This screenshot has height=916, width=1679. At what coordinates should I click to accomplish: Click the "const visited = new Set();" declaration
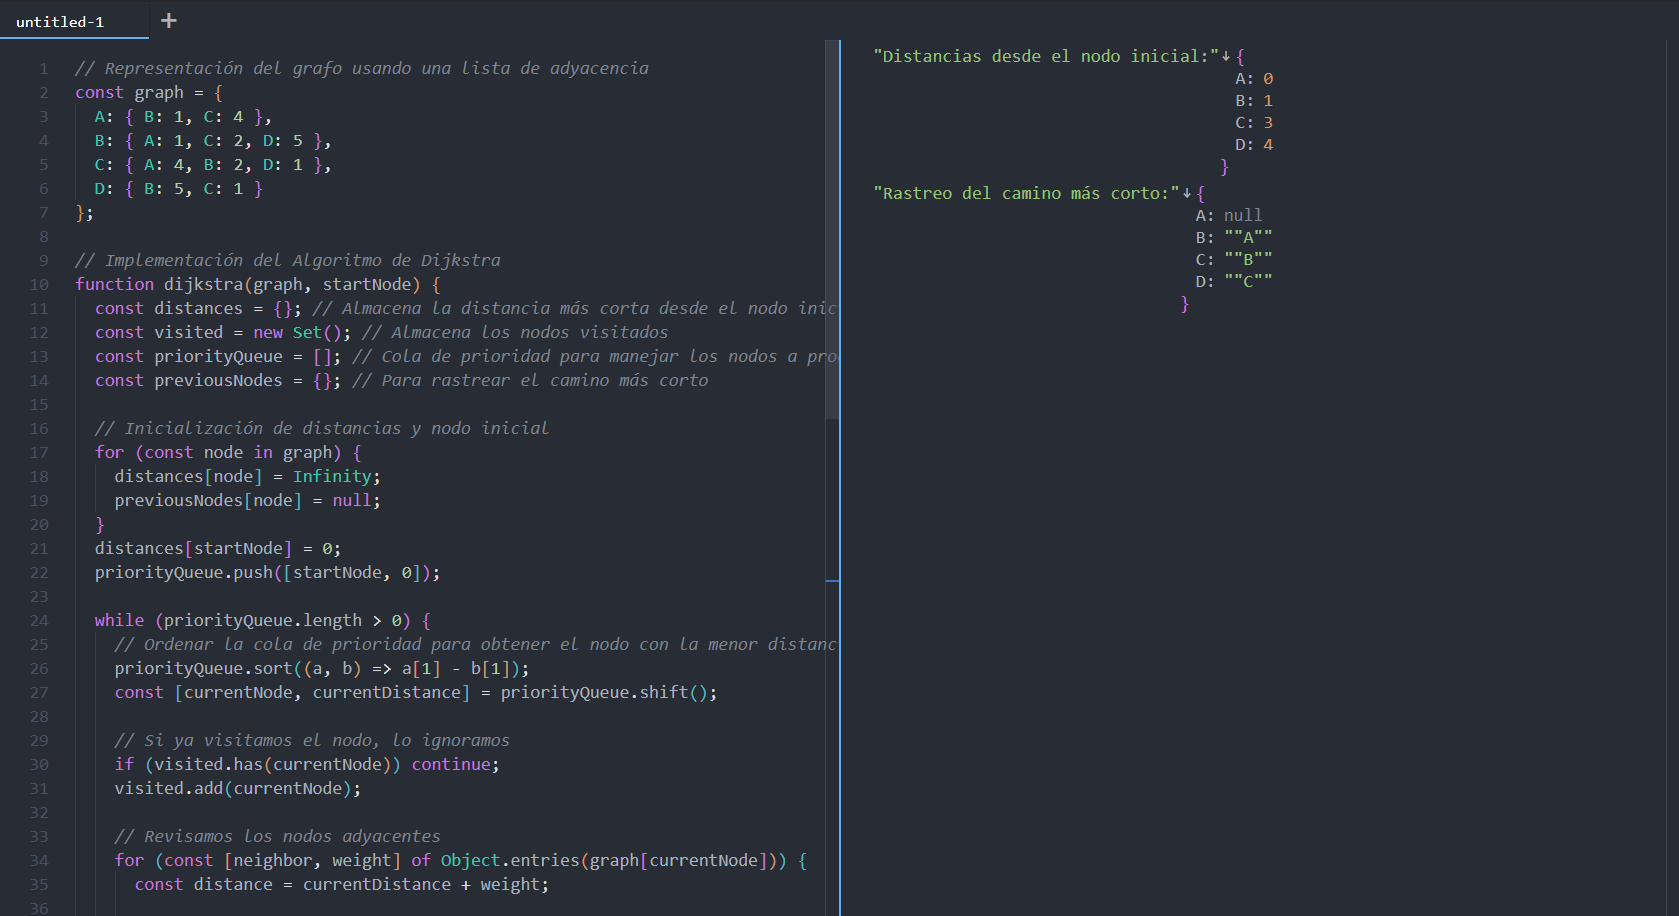[223, 333]
